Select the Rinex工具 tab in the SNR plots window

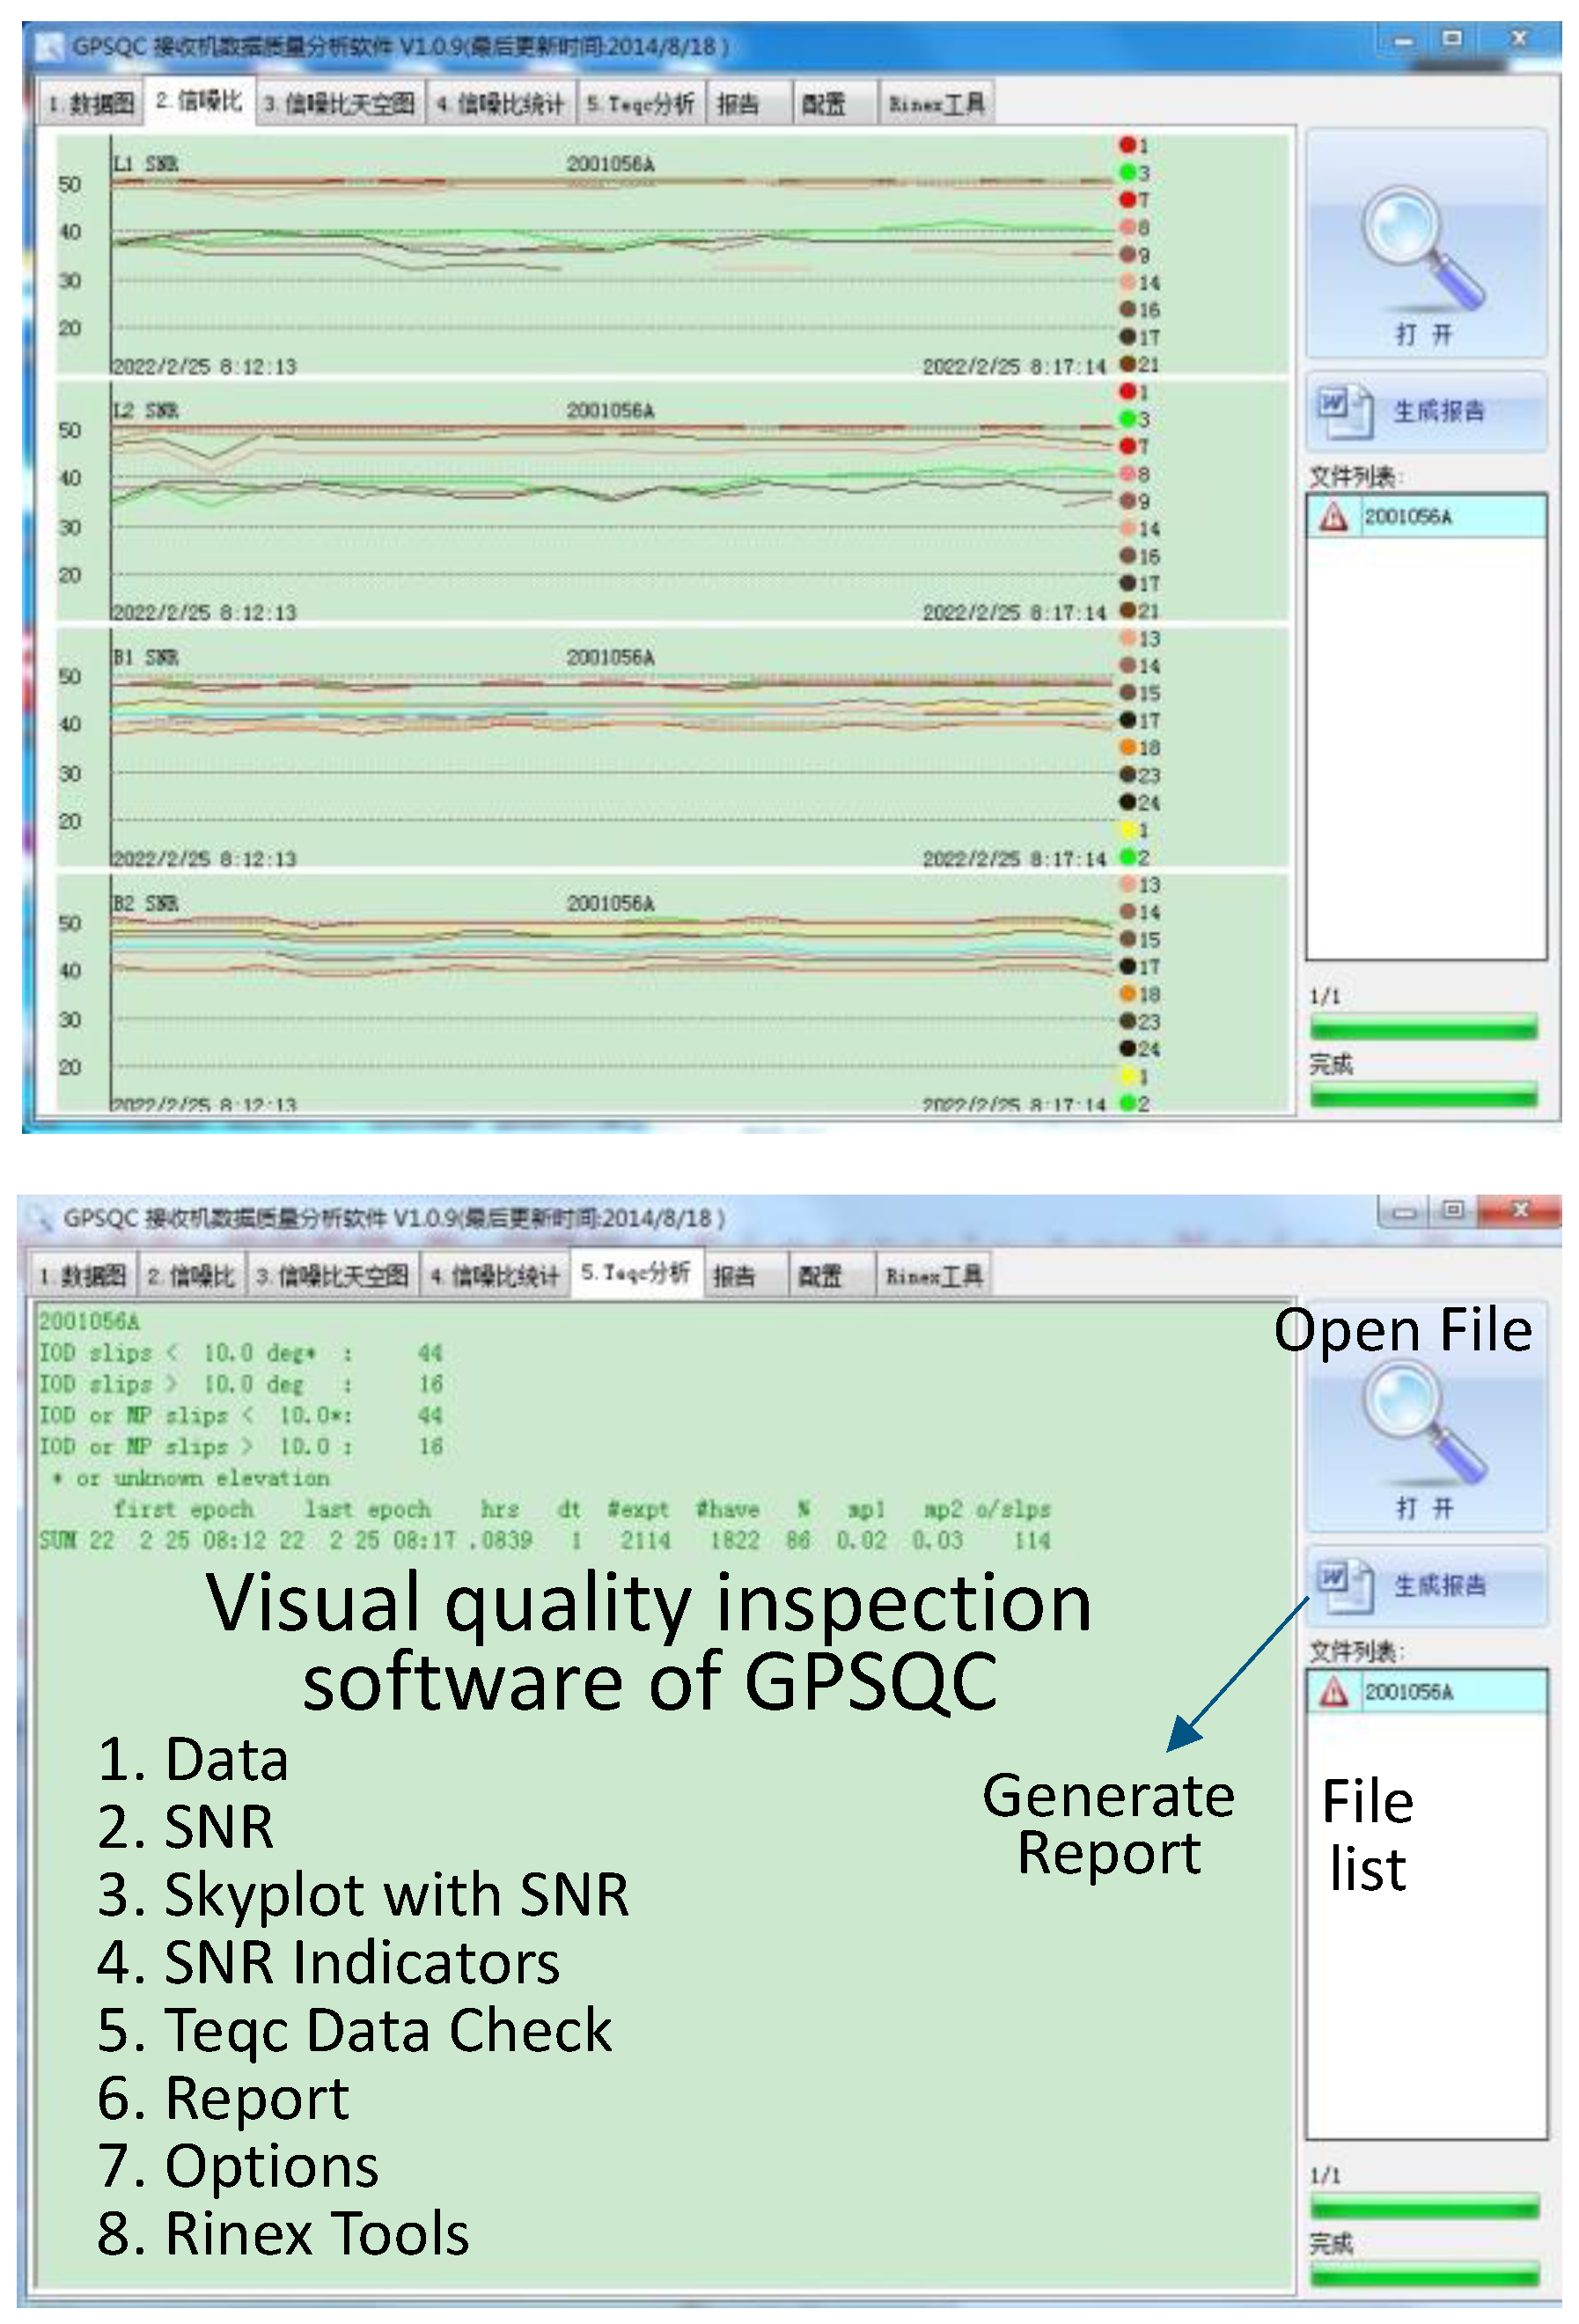tap(936, 104)
